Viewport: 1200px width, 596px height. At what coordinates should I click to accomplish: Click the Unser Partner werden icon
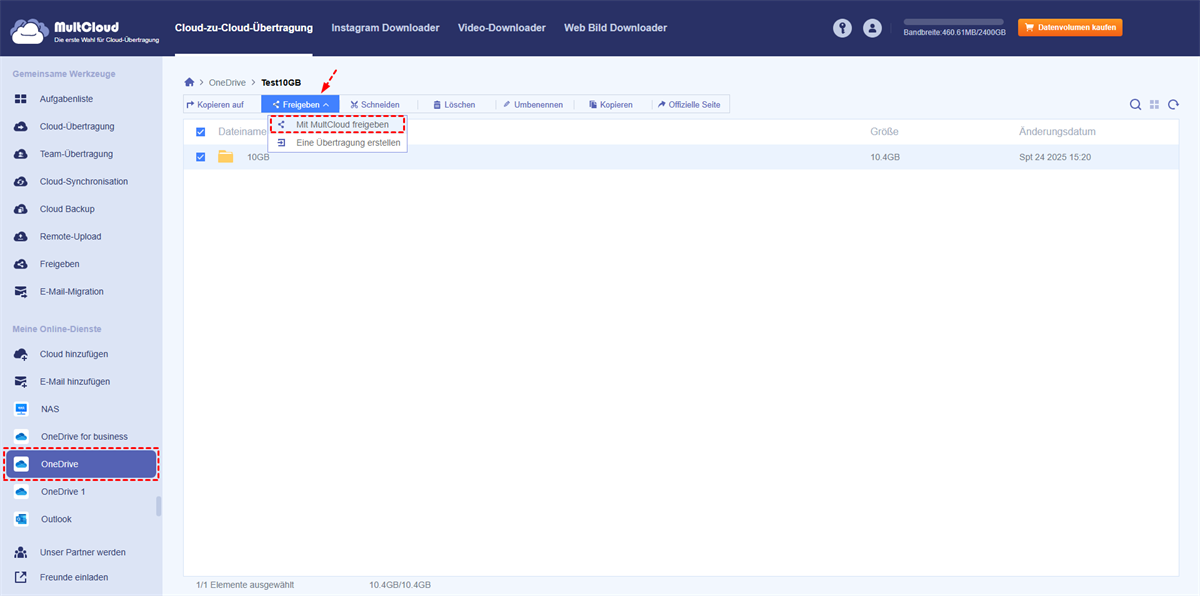(21, 552)
